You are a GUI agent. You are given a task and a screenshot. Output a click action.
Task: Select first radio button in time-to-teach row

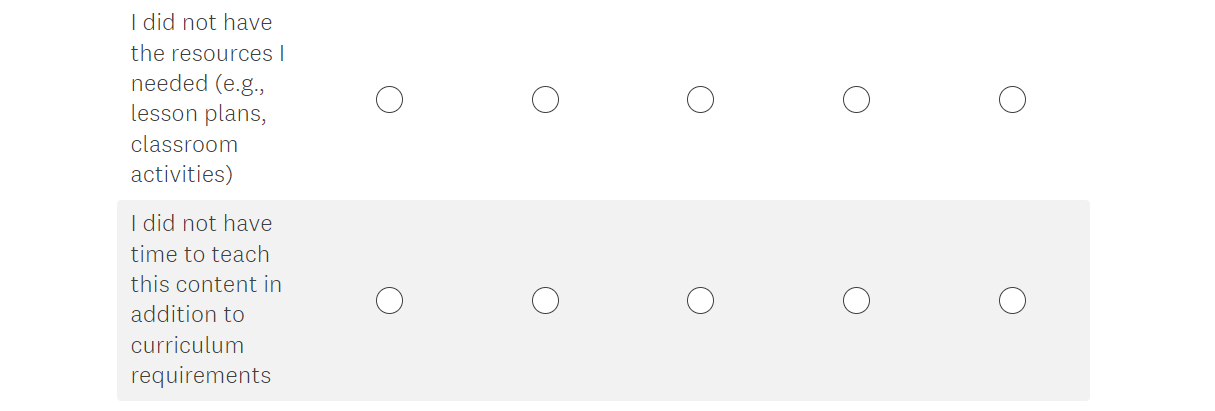(389, 301)
